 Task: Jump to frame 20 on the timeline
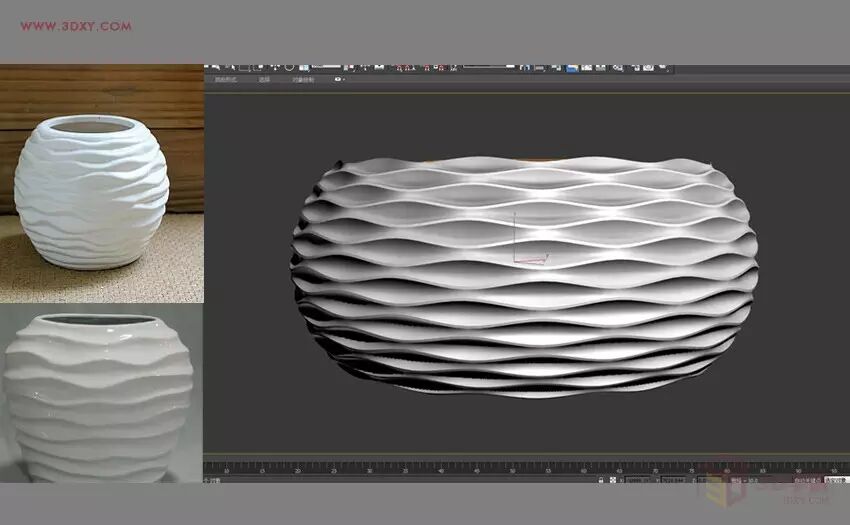coord(298,471)
